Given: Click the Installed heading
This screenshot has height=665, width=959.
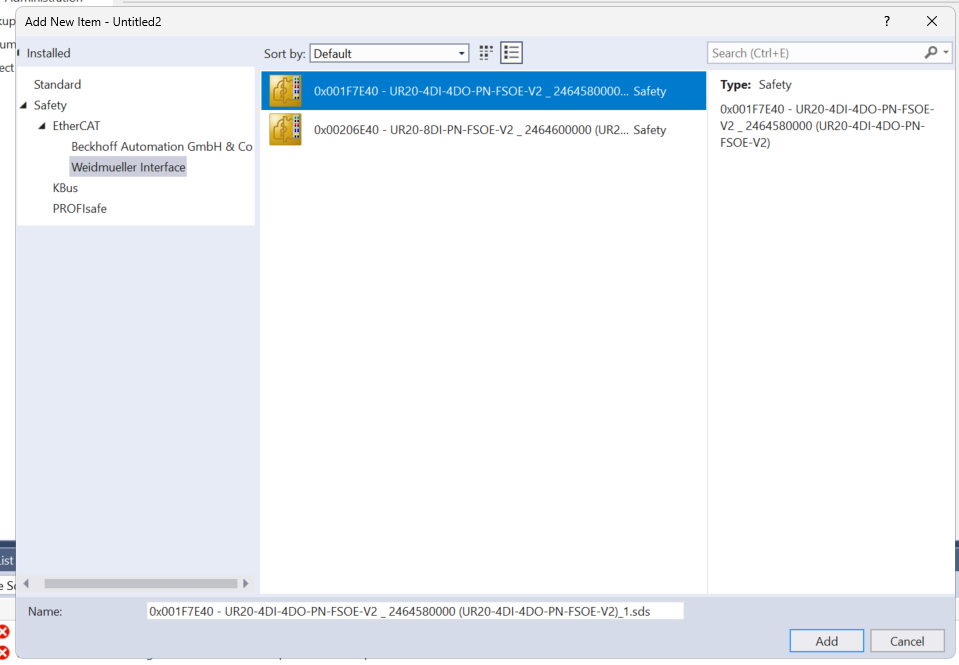Looking at the screenshot, I should [x=48, y=53].
